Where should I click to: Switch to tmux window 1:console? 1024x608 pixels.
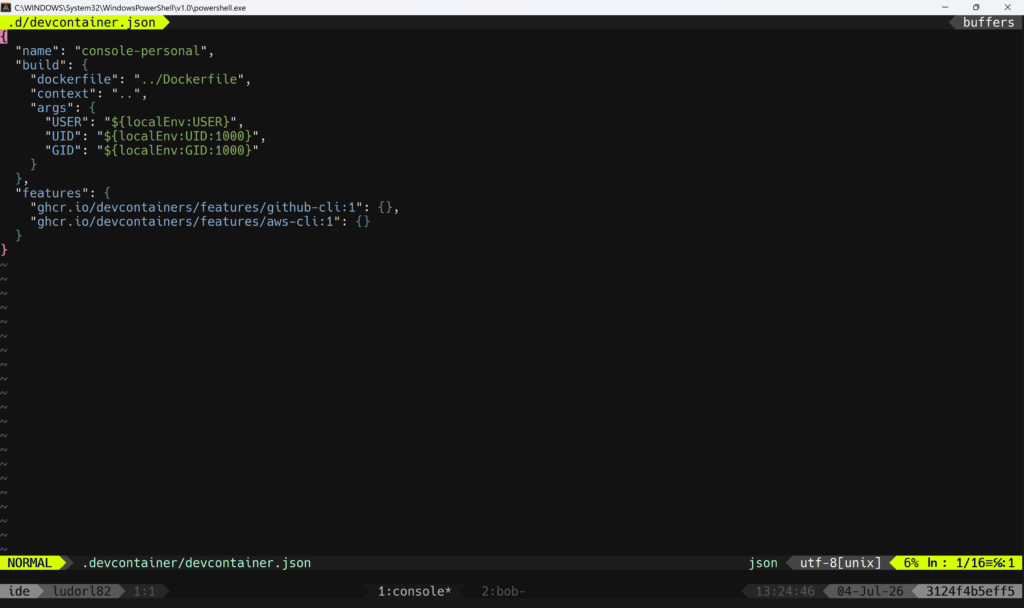click(415, 591)
